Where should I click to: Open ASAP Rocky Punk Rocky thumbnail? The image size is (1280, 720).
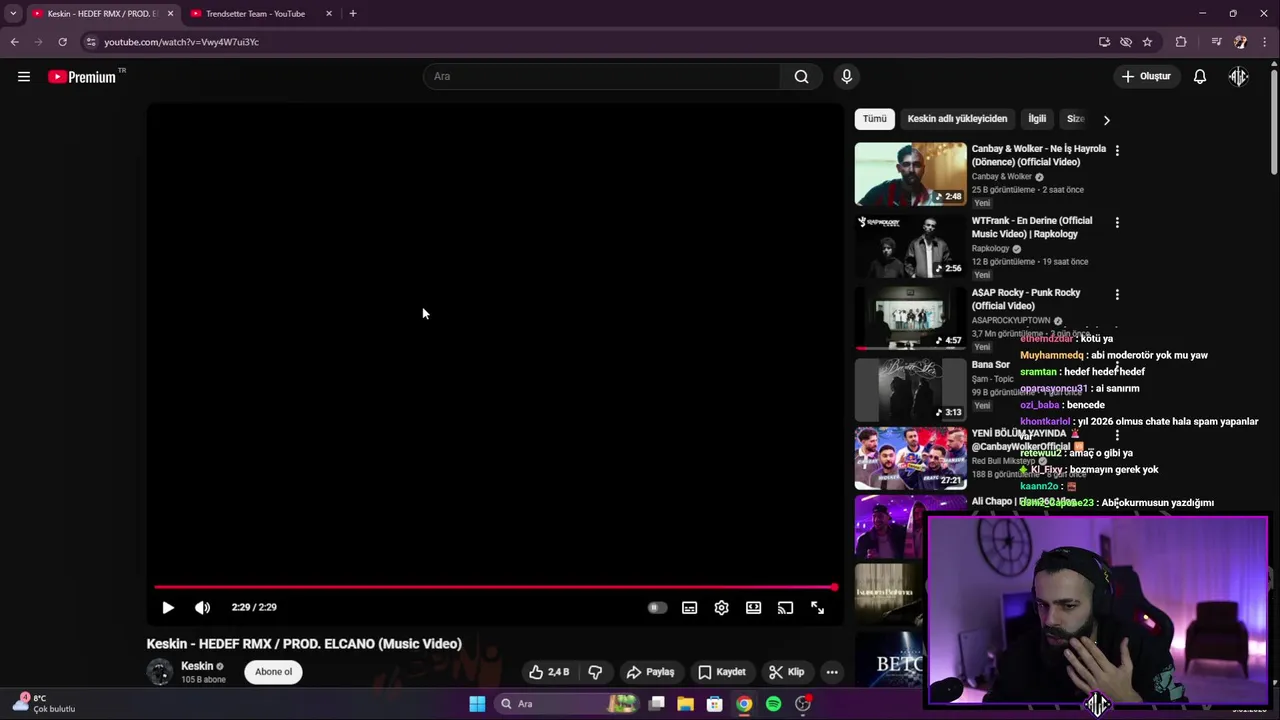click(x=910, y=318)
